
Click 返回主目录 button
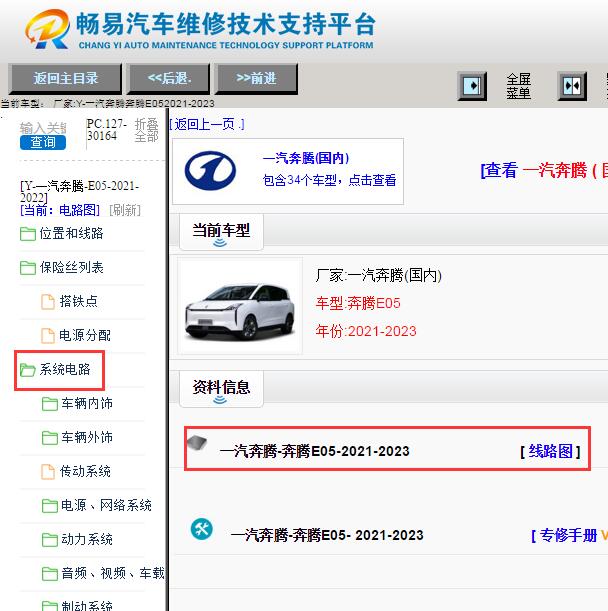(x=65, y=79)
